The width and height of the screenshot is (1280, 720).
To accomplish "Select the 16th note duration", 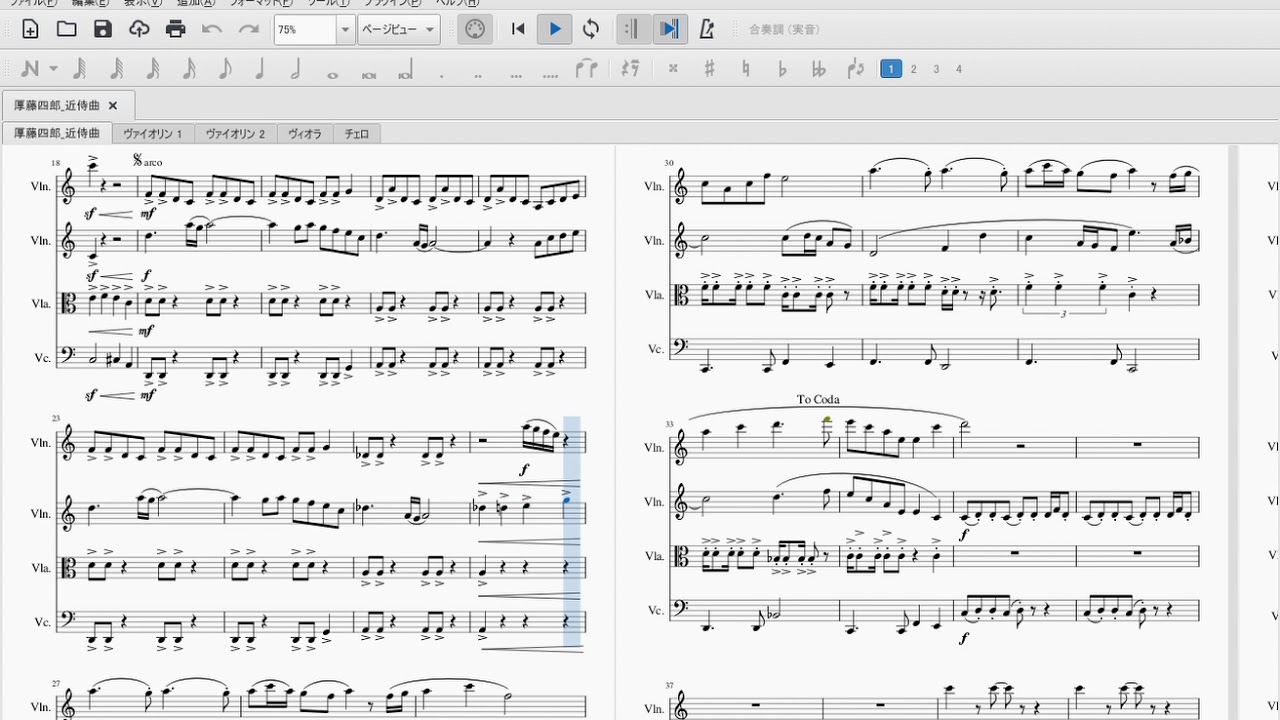I will [188, 69].
